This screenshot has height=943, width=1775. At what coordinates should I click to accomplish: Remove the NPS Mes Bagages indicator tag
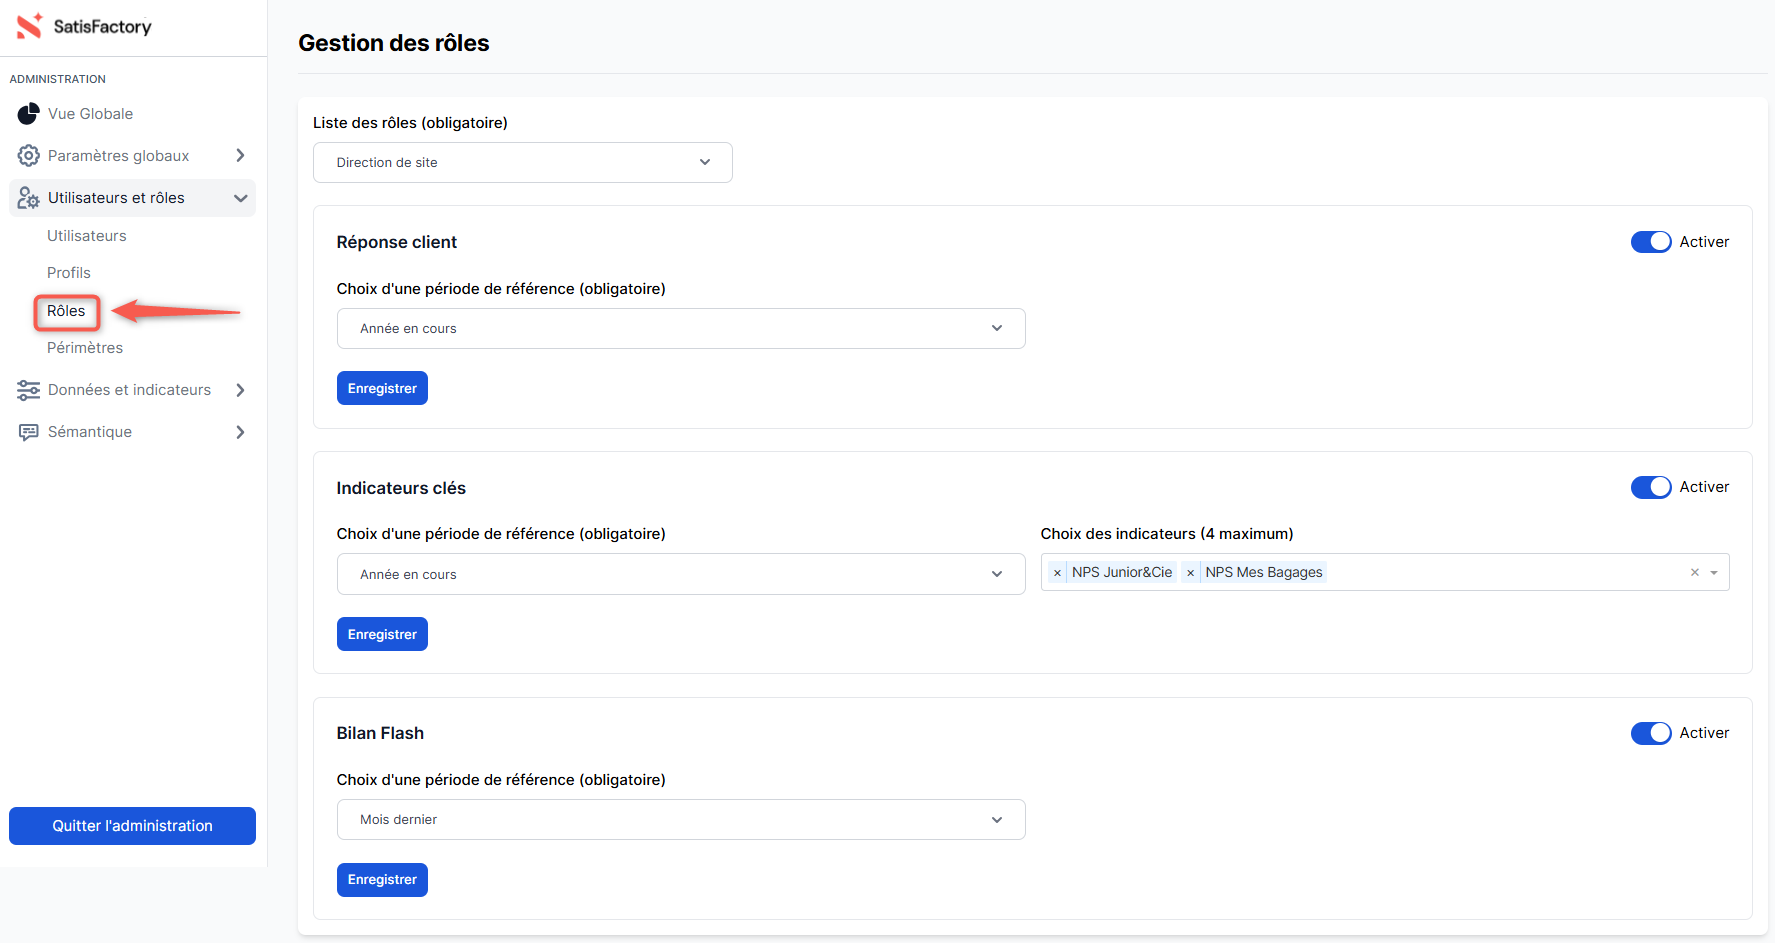[x=1190, y=573]
